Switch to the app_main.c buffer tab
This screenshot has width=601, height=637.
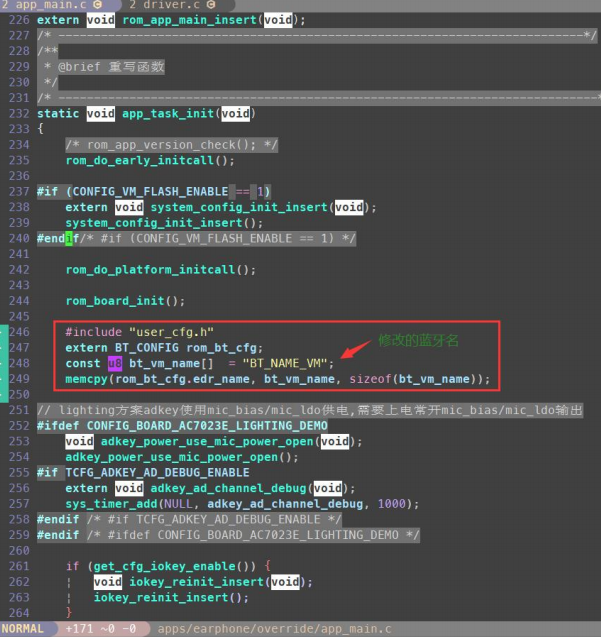pos(53,5)
